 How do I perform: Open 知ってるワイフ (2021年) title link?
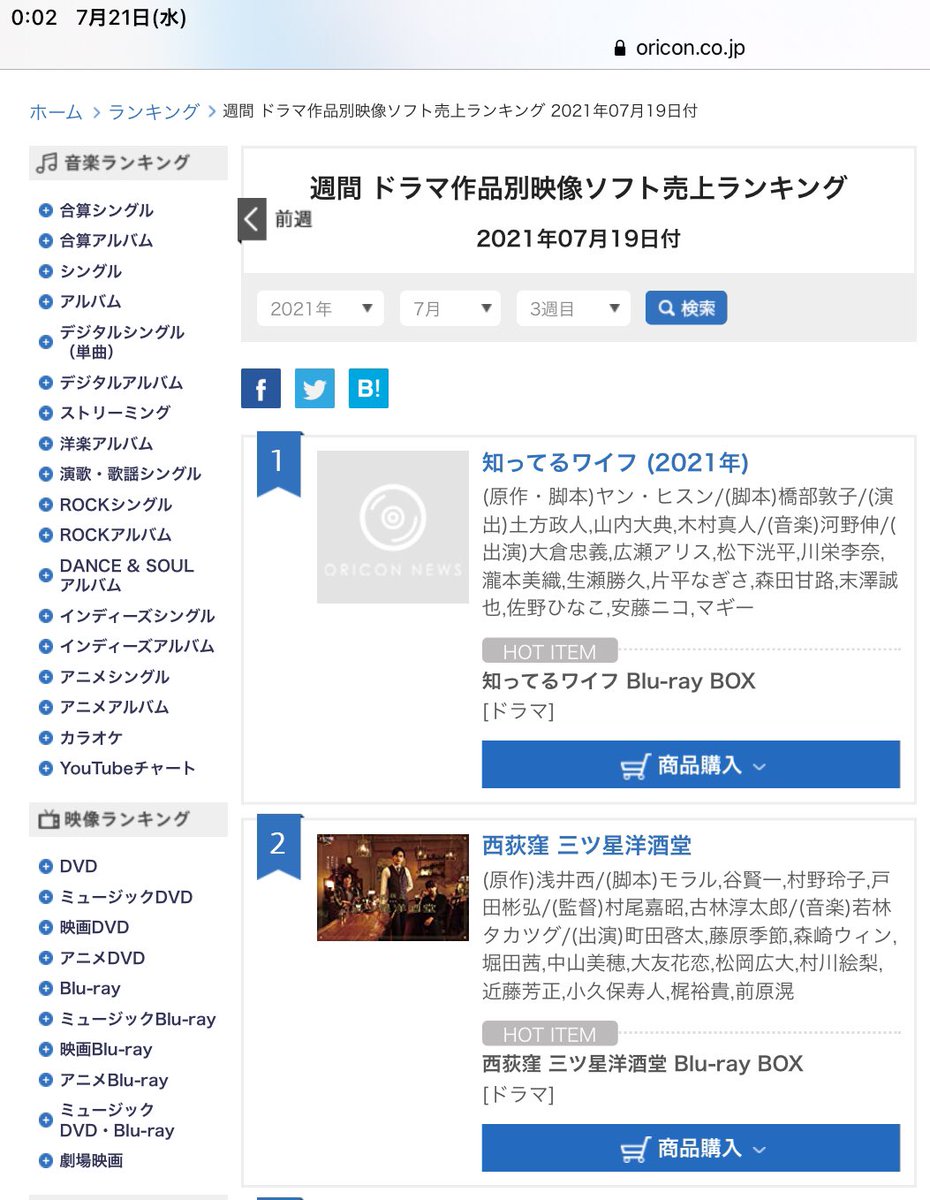point(615,462)
